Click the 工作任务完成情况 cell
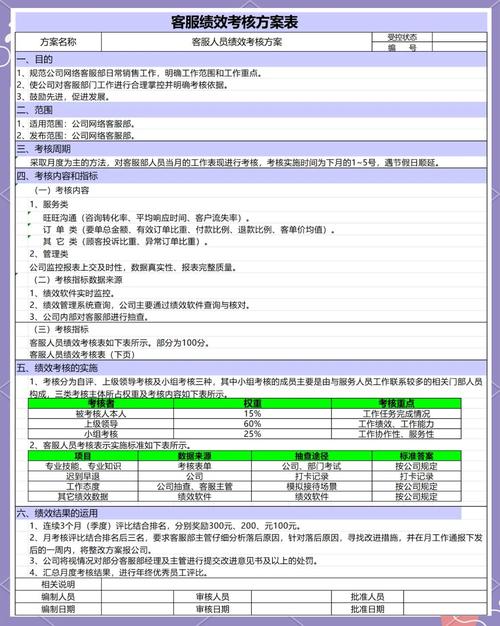This screenshot has height=626, width=500. pyautogui.click(x=396, y=414)
